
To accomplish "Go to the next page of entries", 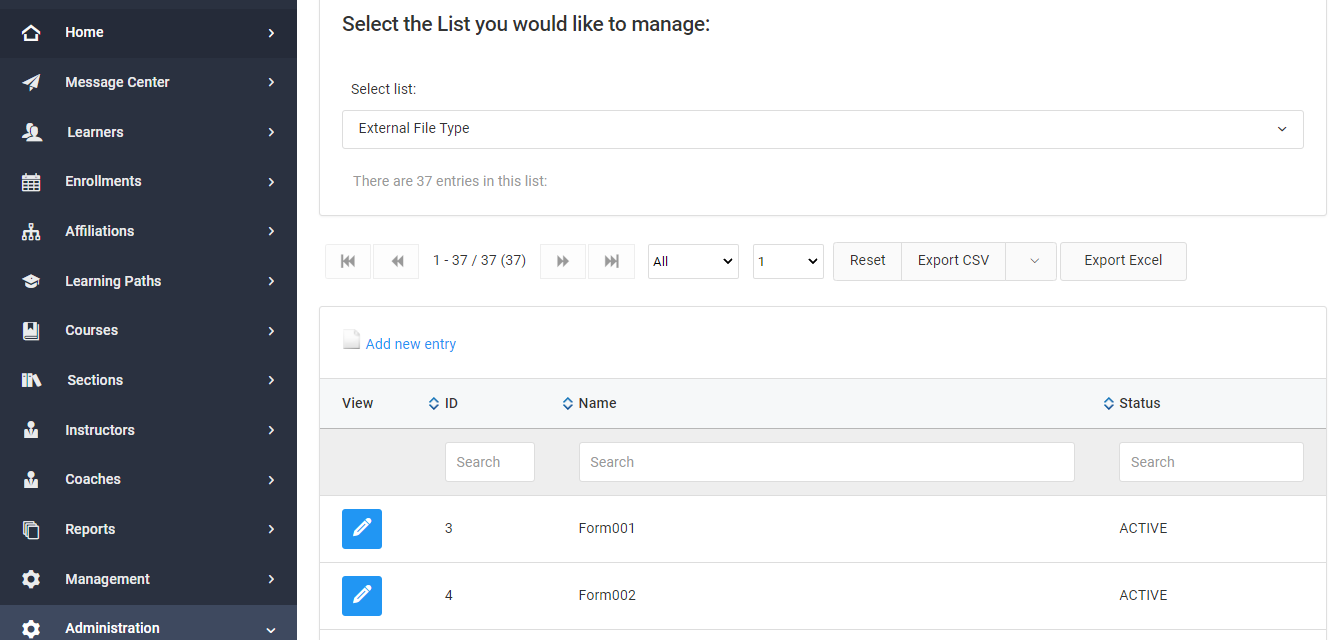I will [x=563, y=261].
